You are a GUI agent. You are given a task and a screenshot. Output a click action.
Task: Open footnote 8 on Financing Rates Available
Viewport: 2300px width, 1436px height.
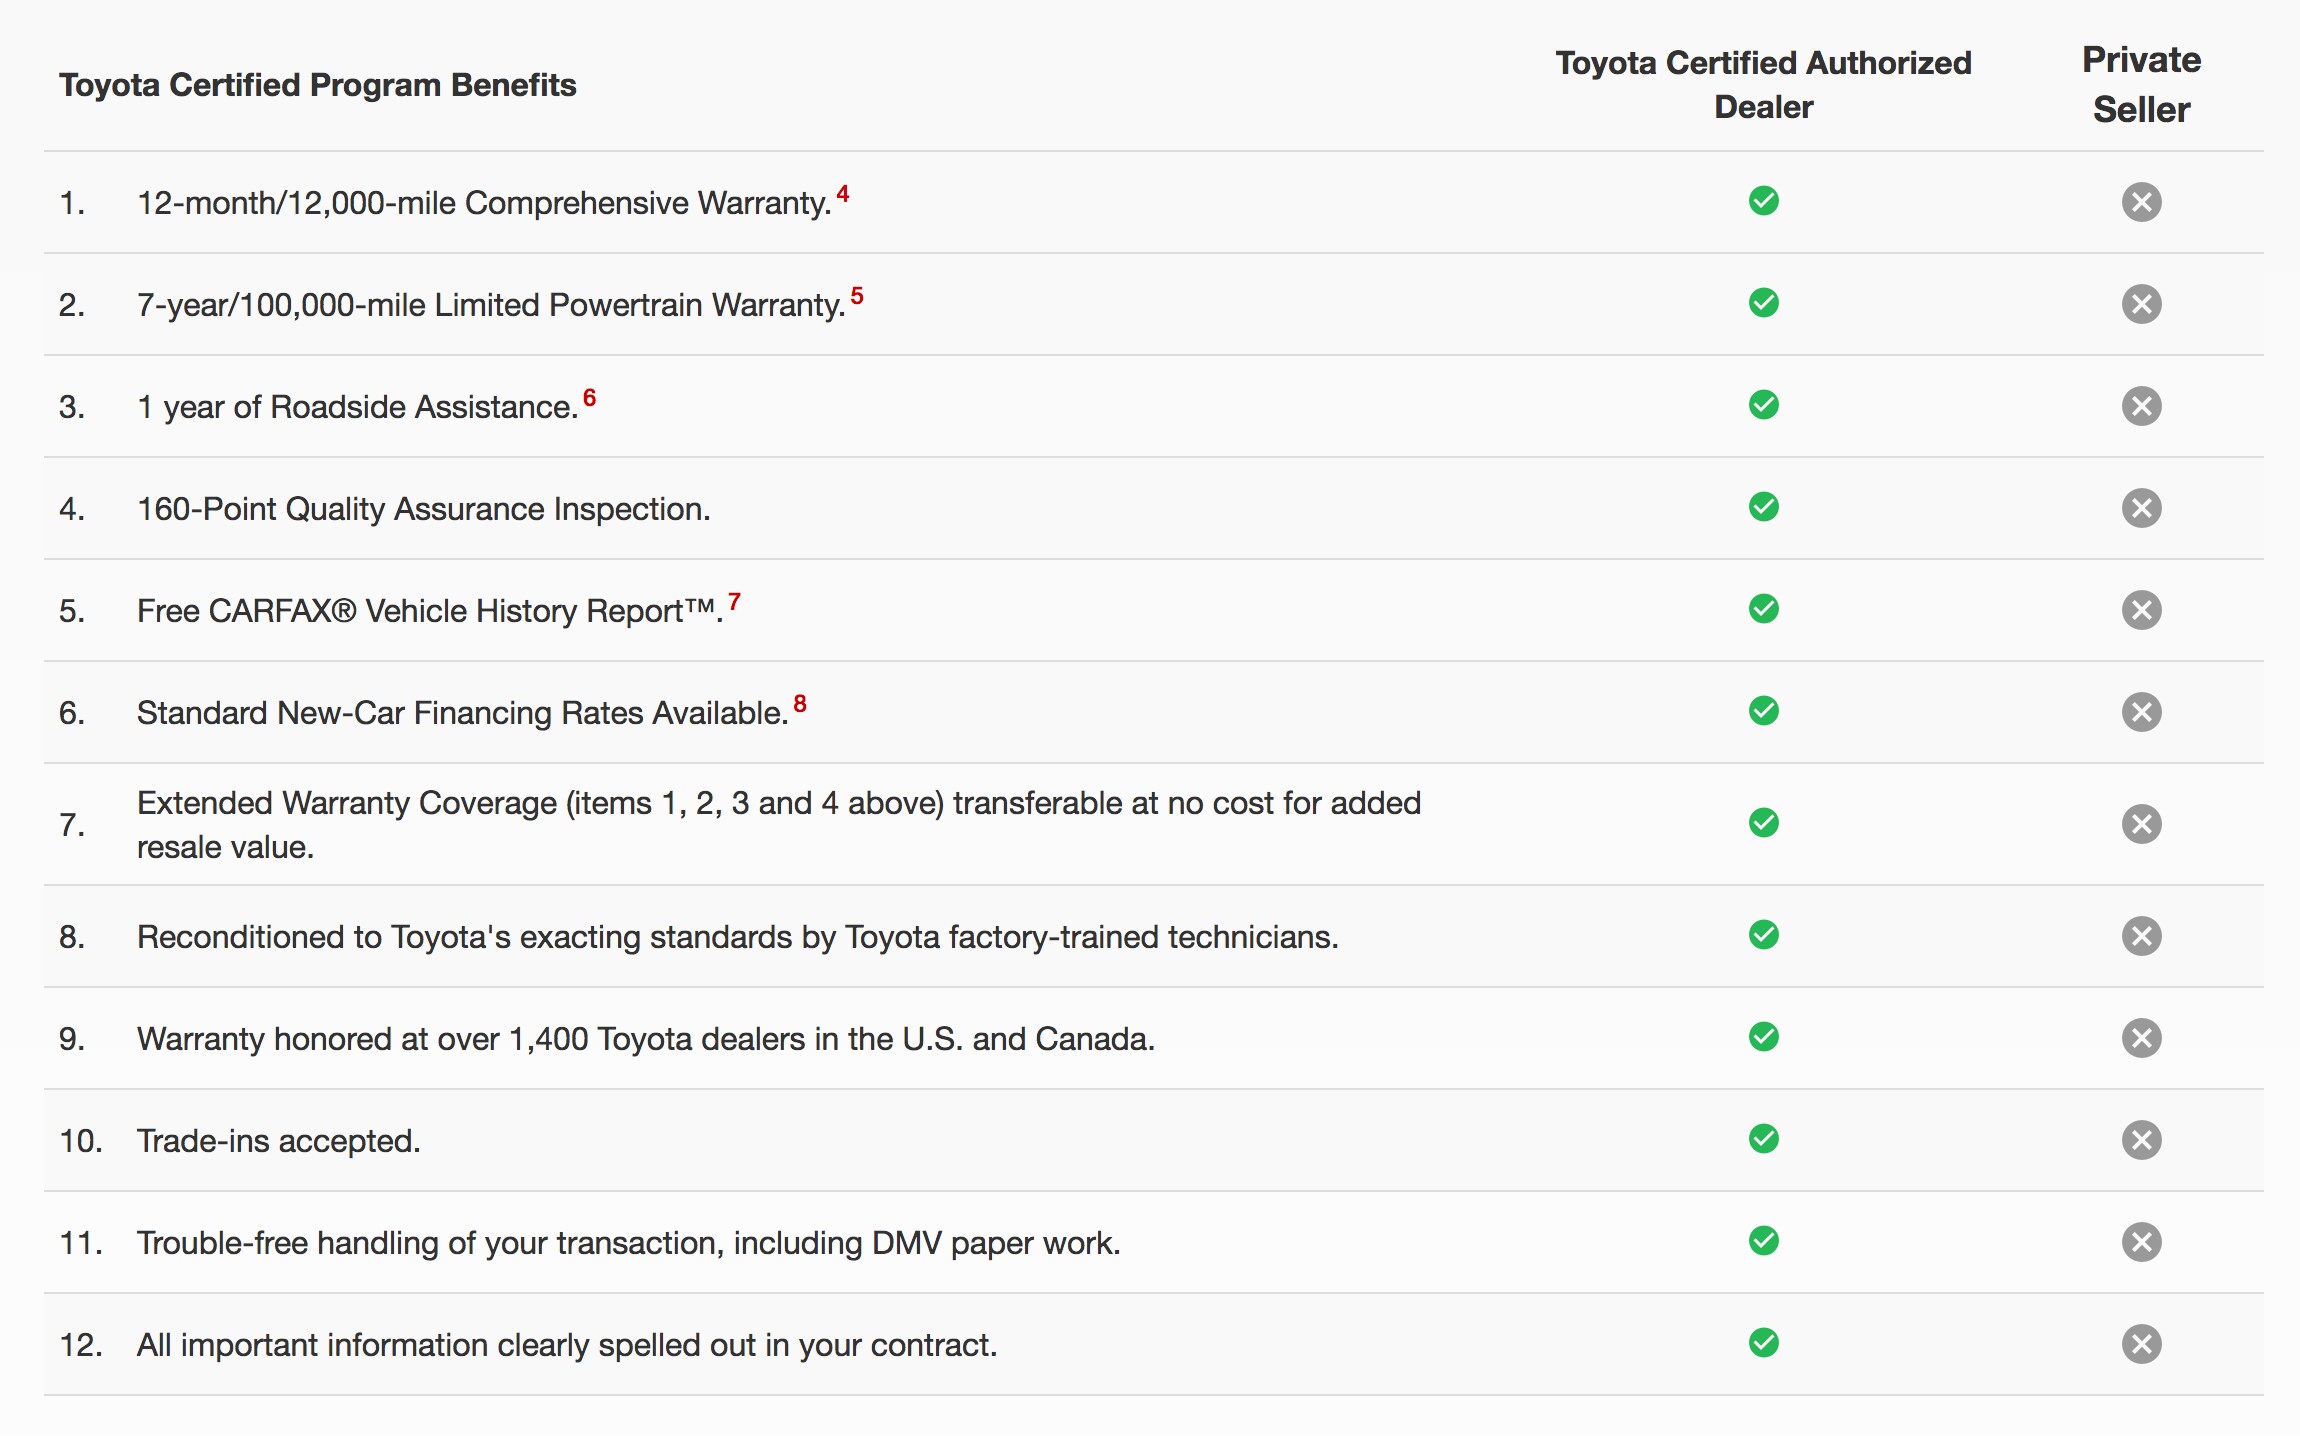coord(800,704)
